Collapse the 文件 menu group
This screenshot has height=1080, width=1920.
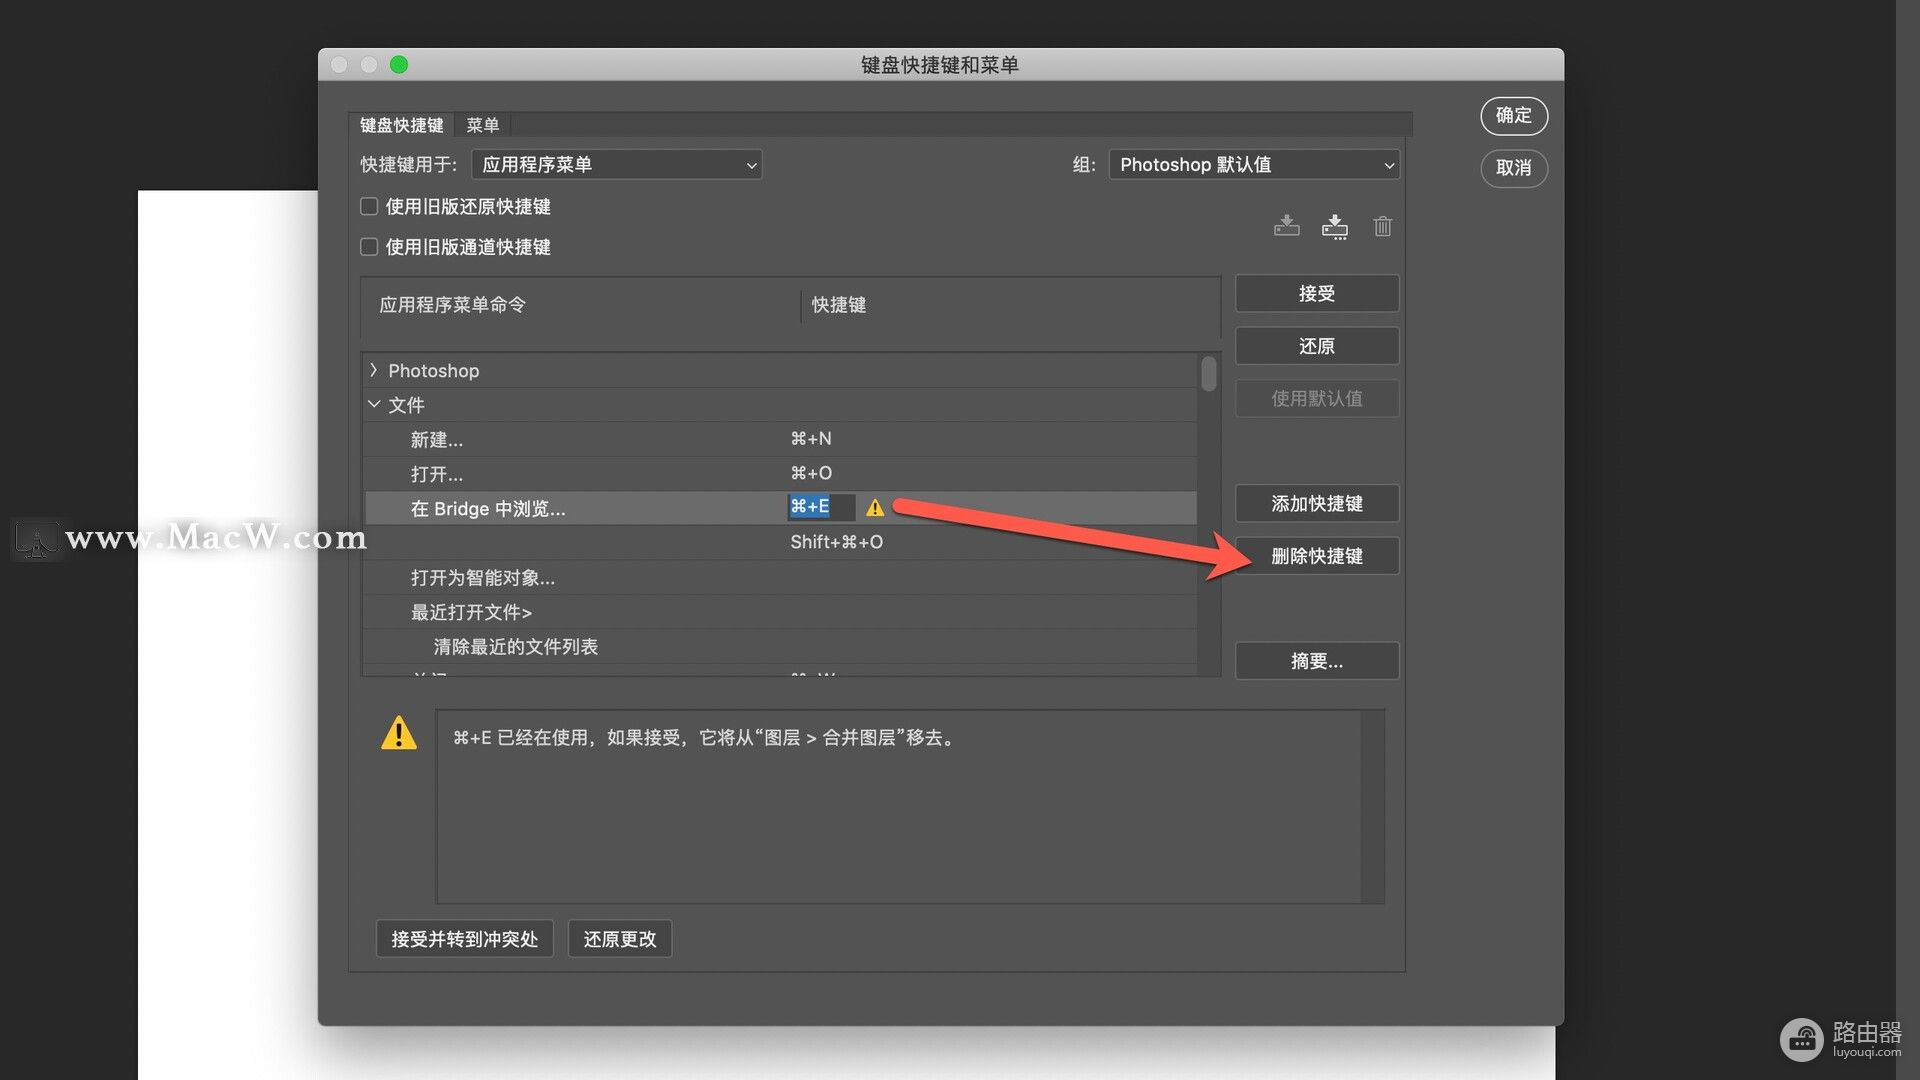click(x=374, y=404)
